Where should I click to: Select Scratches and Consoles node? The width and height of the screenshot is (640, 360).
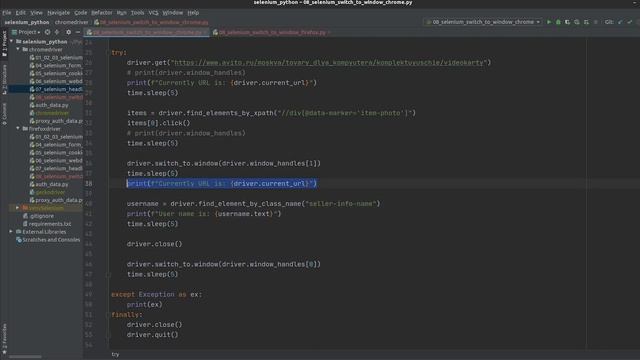click(x=48, y=240)
